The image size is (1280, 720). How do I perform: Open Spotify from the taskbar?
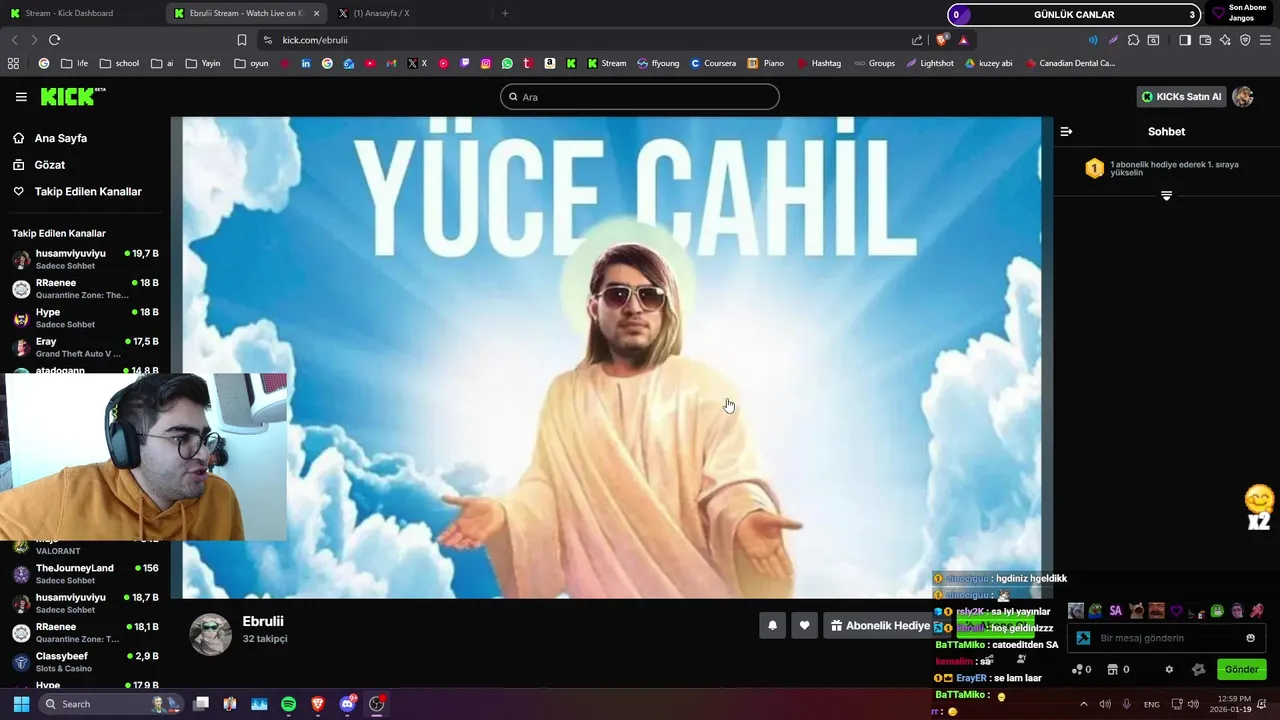289,704
